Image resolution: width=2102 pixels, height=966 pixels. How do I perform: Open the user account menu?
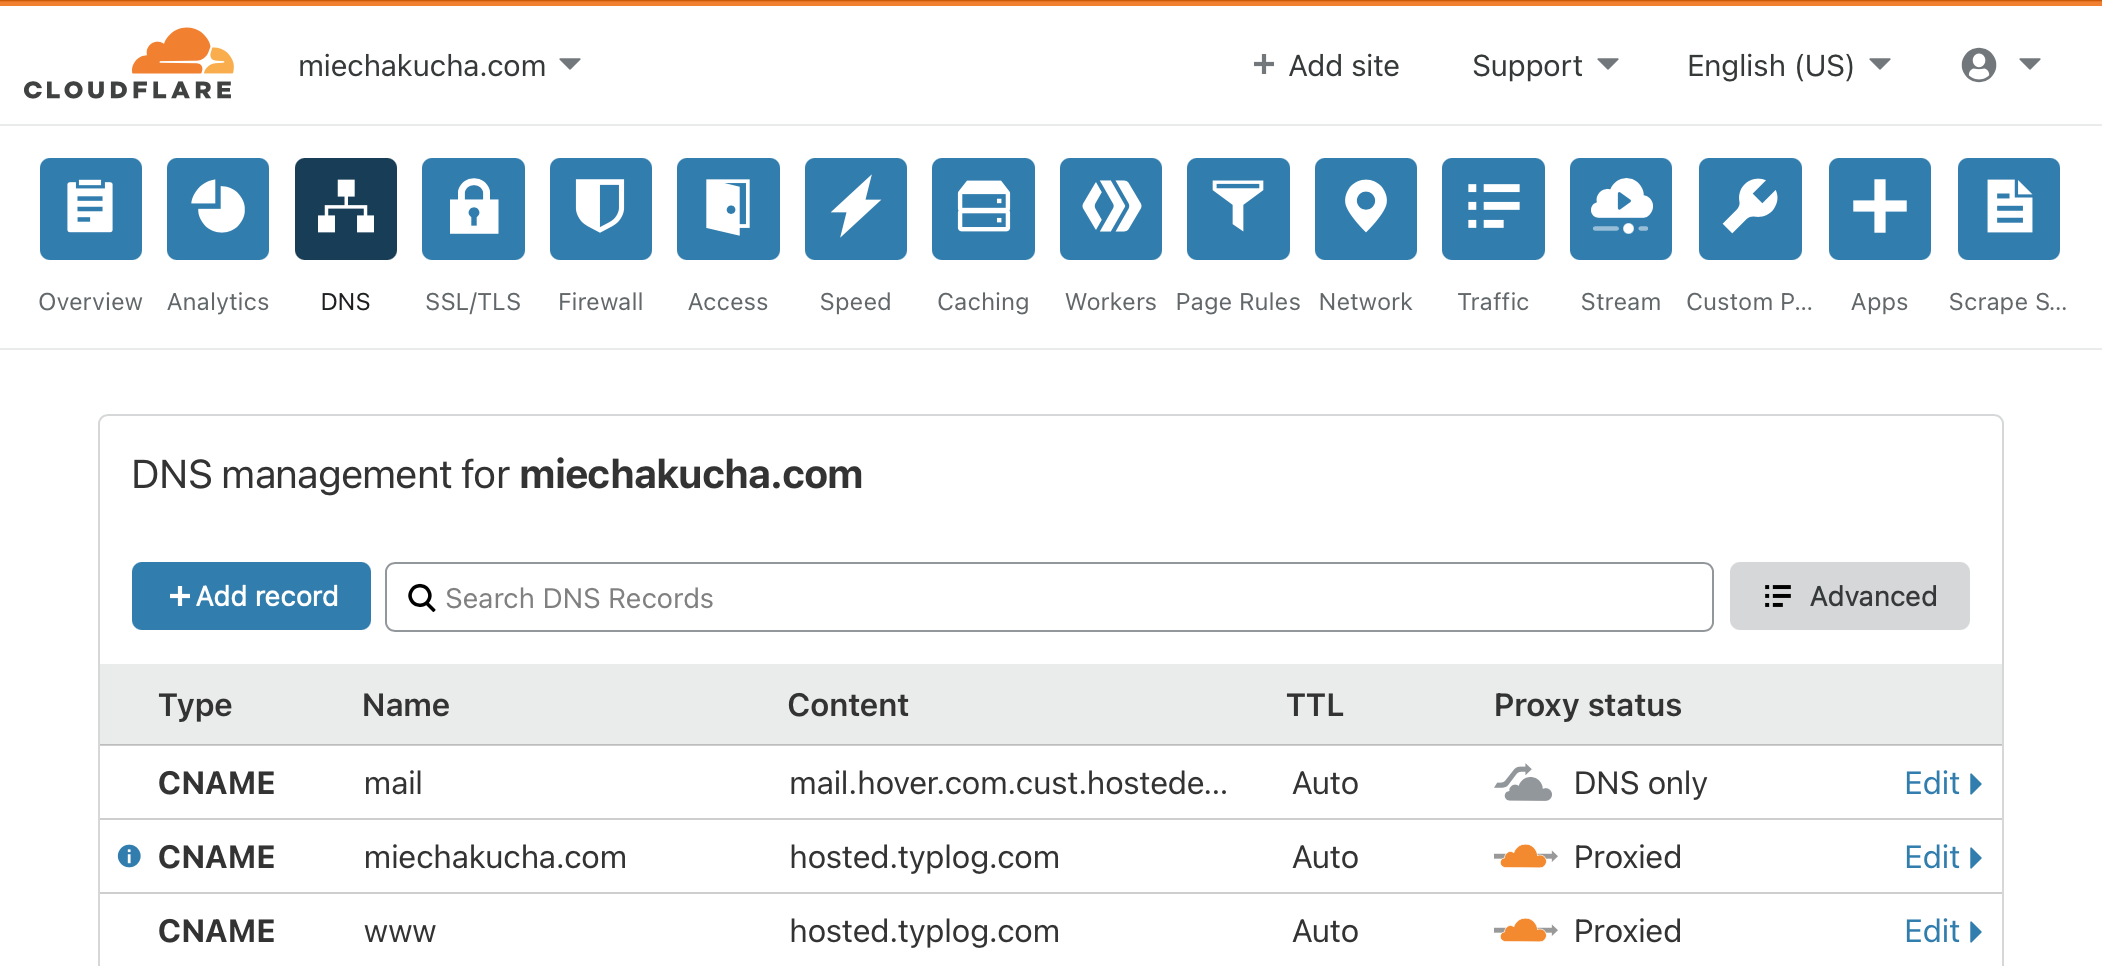coord(2000,65)
